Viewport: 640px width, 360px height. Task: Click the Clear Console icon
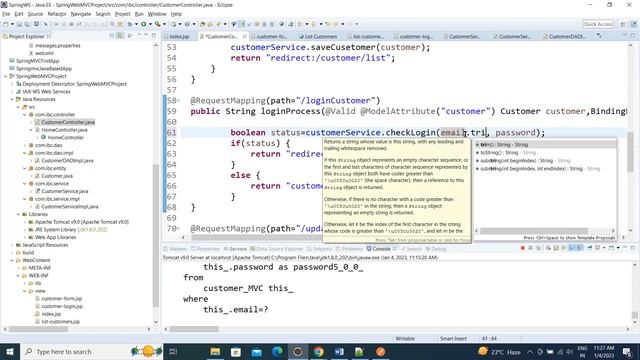pos(548,248)
